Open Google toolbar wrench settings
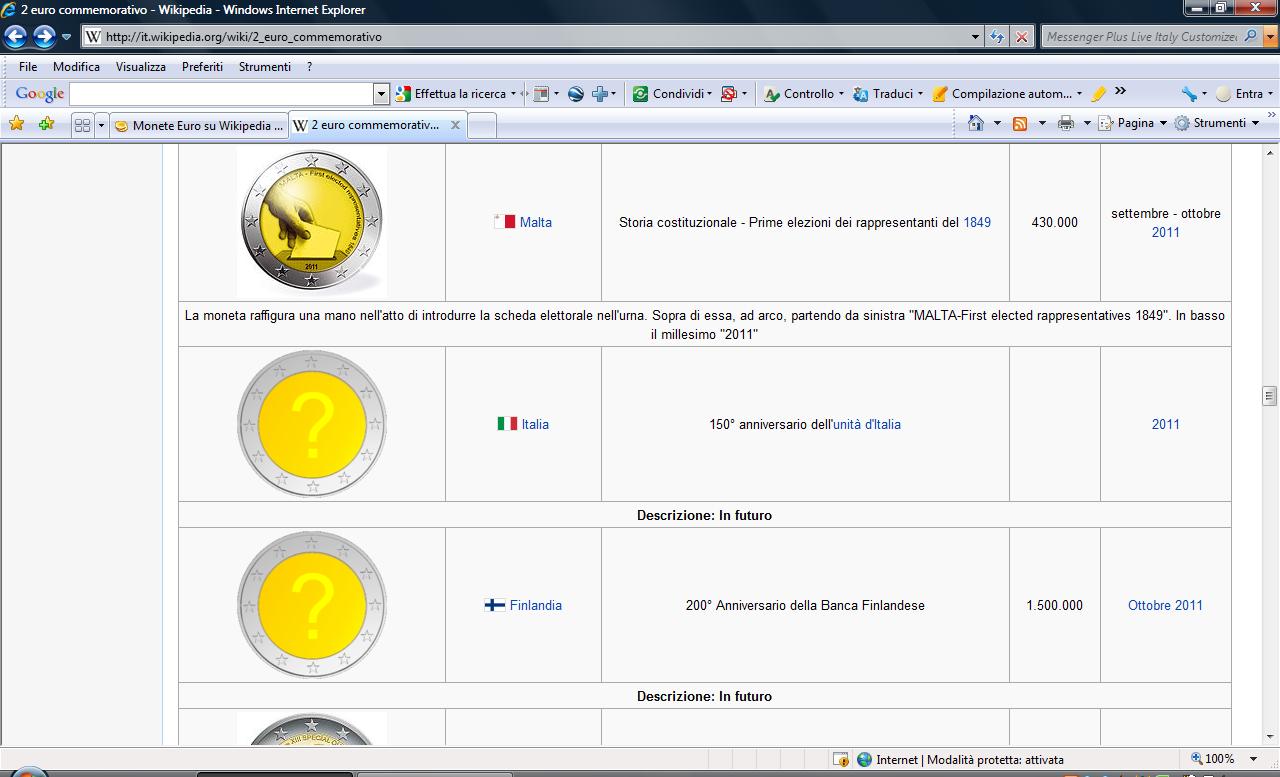The width and height of the screenshot is (1280, 777). coord(1189,94)
